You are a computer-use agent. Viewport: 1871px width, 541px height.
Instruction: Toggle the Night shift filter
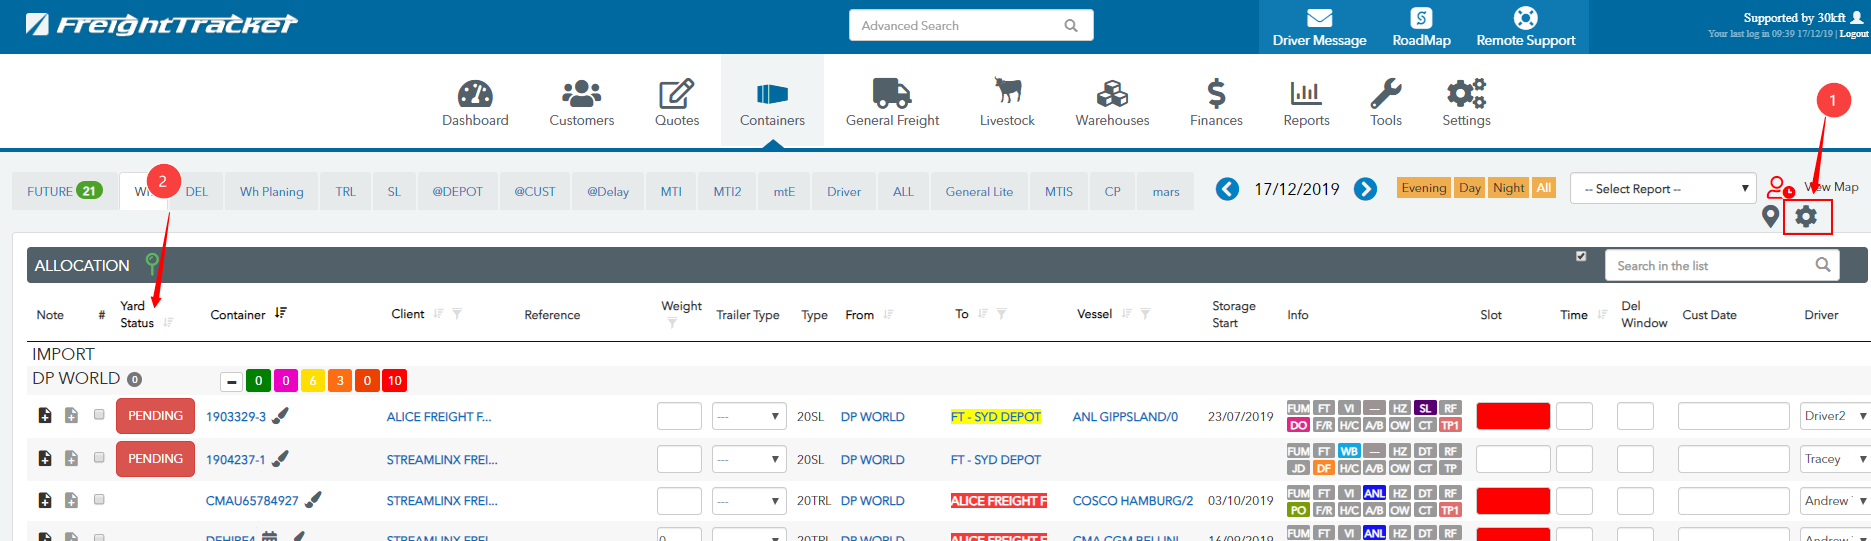[x=1509, y=188]
